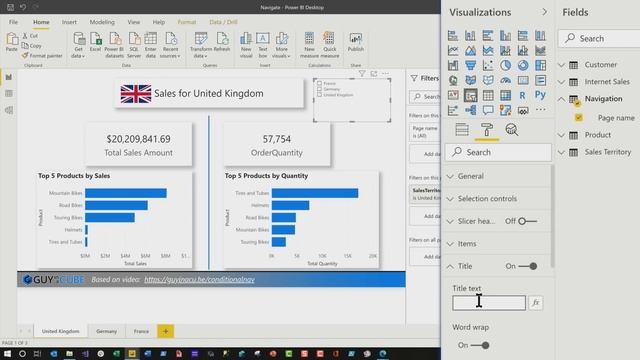Open the guyinacu.be/conditionalnav link
The height and width of the screenshot is (360, 640).
coord(200,280)
